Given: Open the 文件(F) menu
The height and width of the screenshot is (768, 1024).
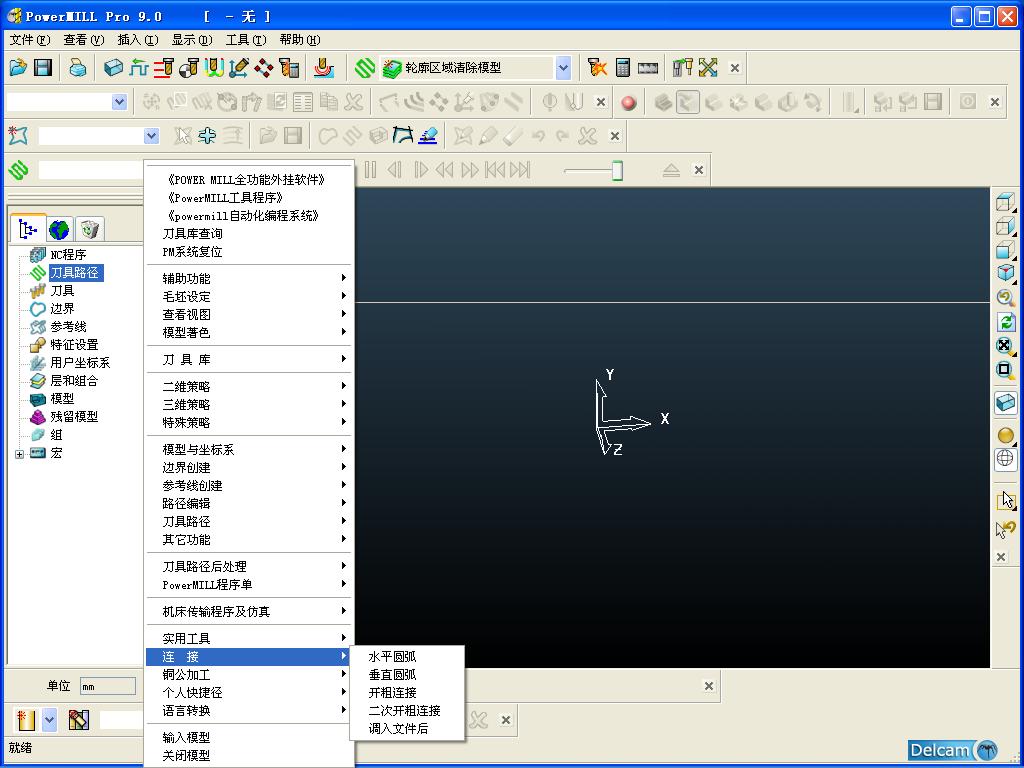Looking at the screenshot, I should (29, 40).
